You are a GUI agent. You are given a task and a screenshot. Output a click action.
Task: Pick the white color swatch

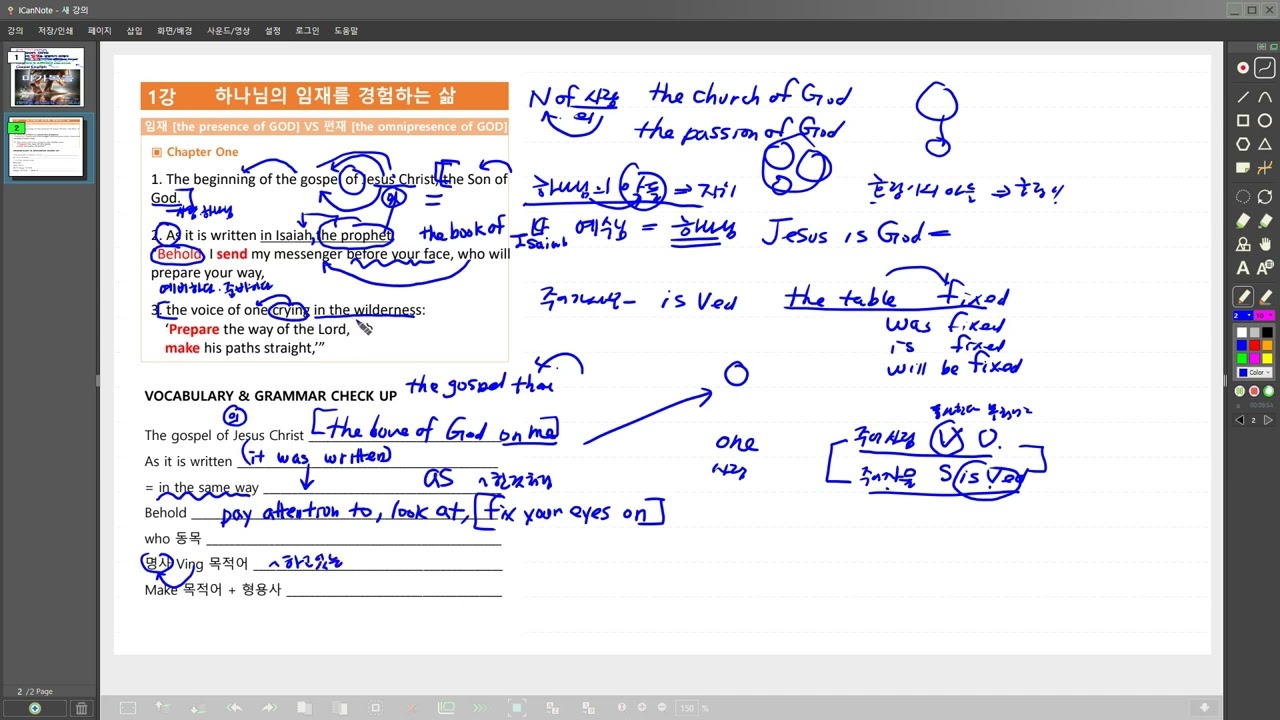click(1242, 332)
